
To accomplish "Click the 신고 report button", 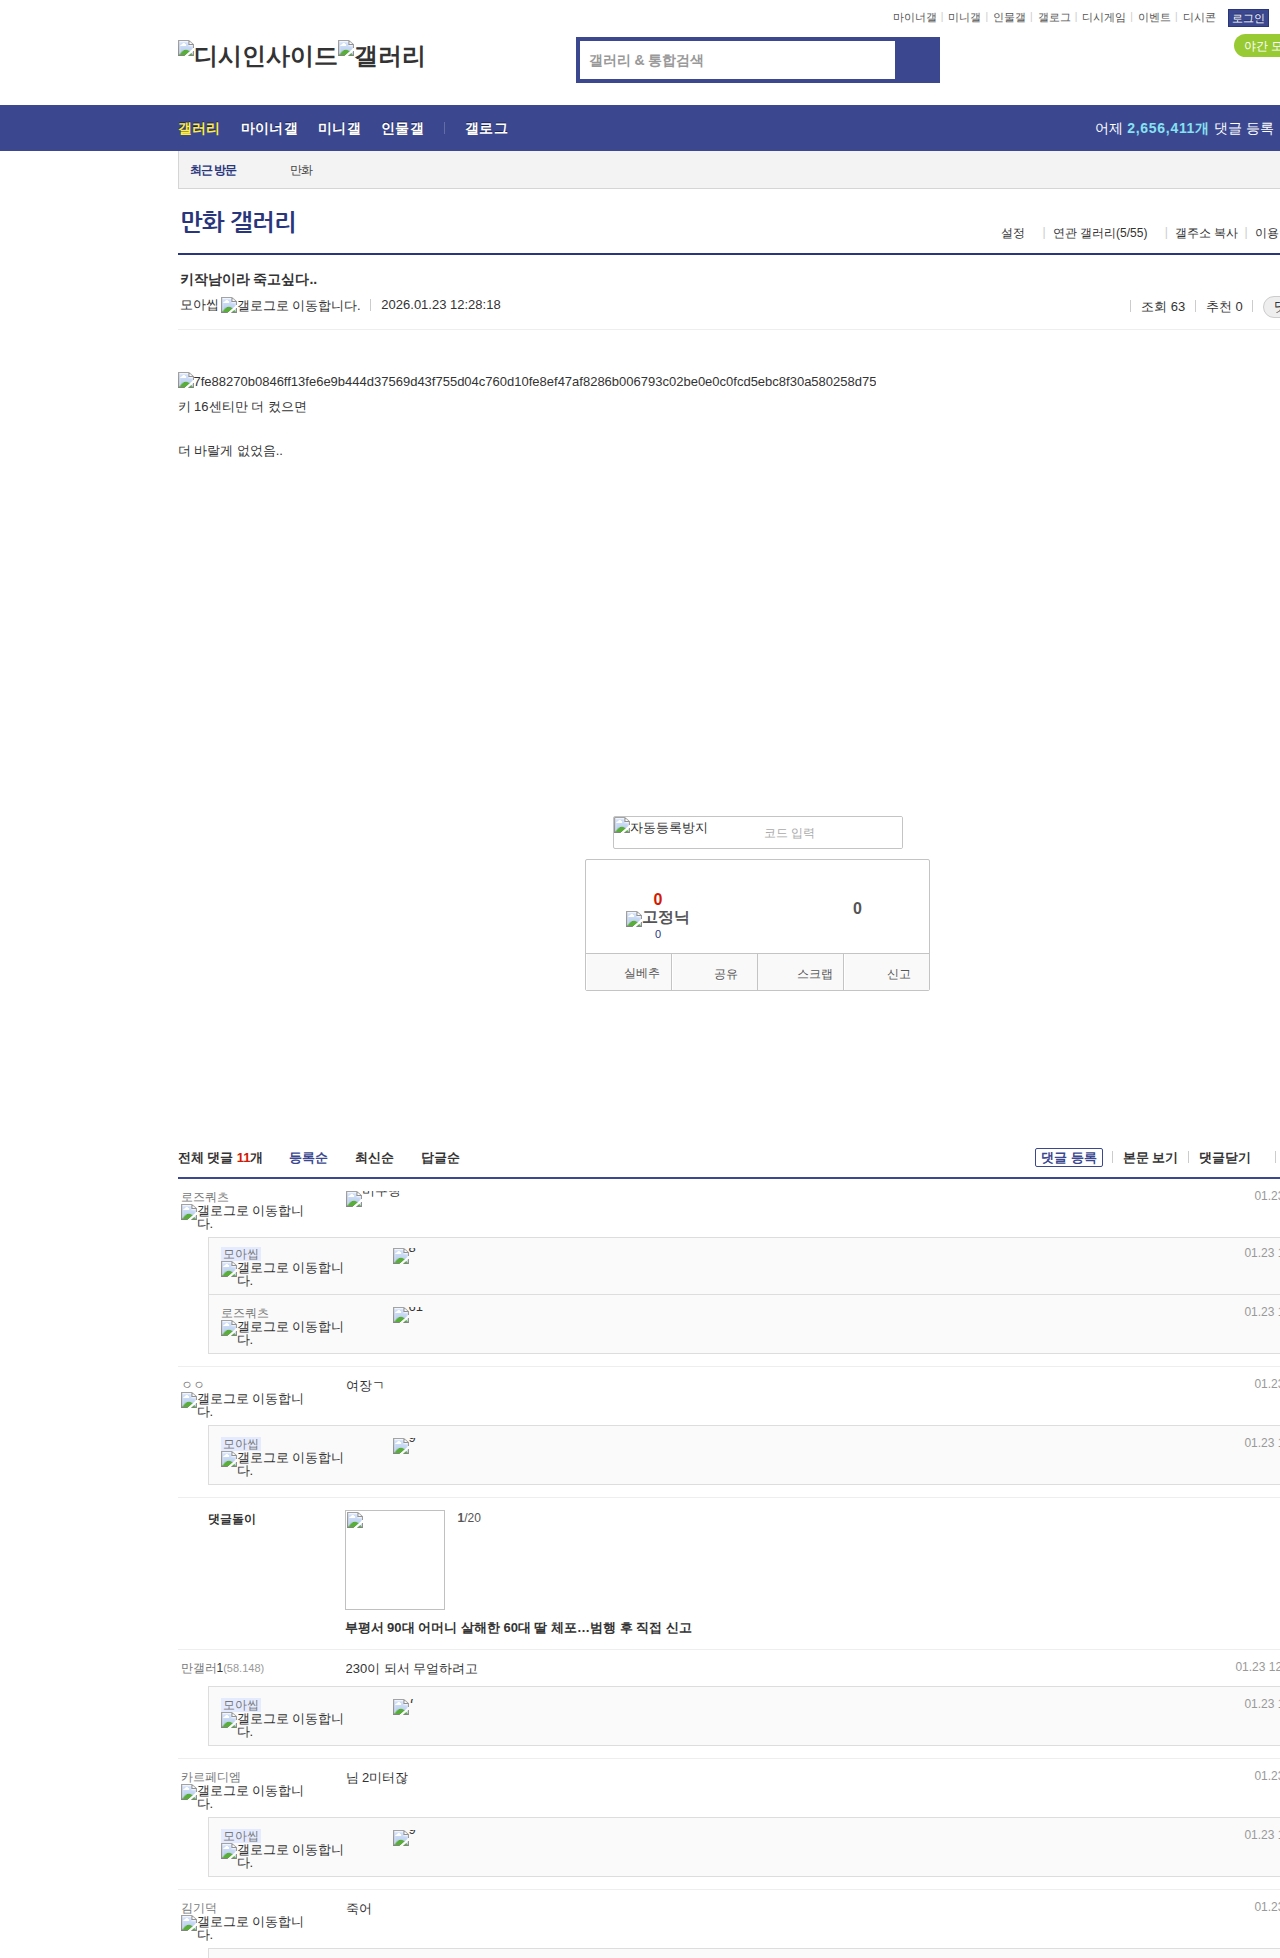I will (x=898, y=974).
